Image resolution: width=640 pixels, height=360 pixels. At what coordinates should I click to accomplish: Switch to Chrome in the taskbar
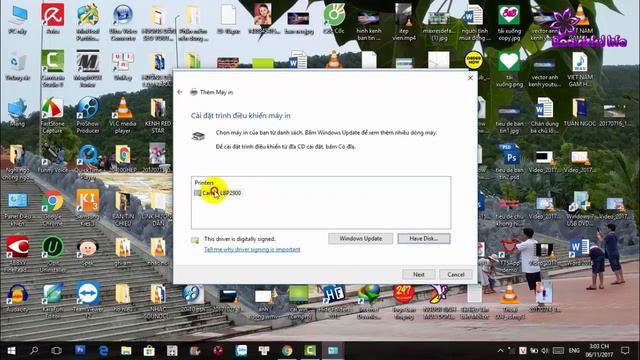click(x=287, y=351)
